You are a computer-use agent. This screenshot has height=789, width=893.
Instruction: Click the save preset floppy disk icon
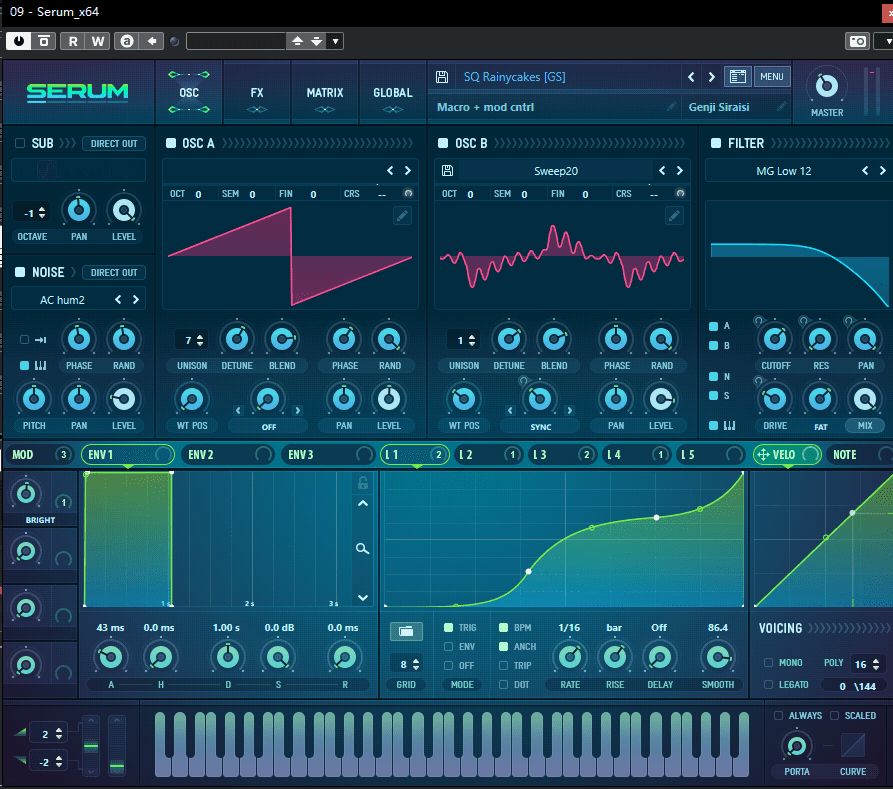coord(443,77)
